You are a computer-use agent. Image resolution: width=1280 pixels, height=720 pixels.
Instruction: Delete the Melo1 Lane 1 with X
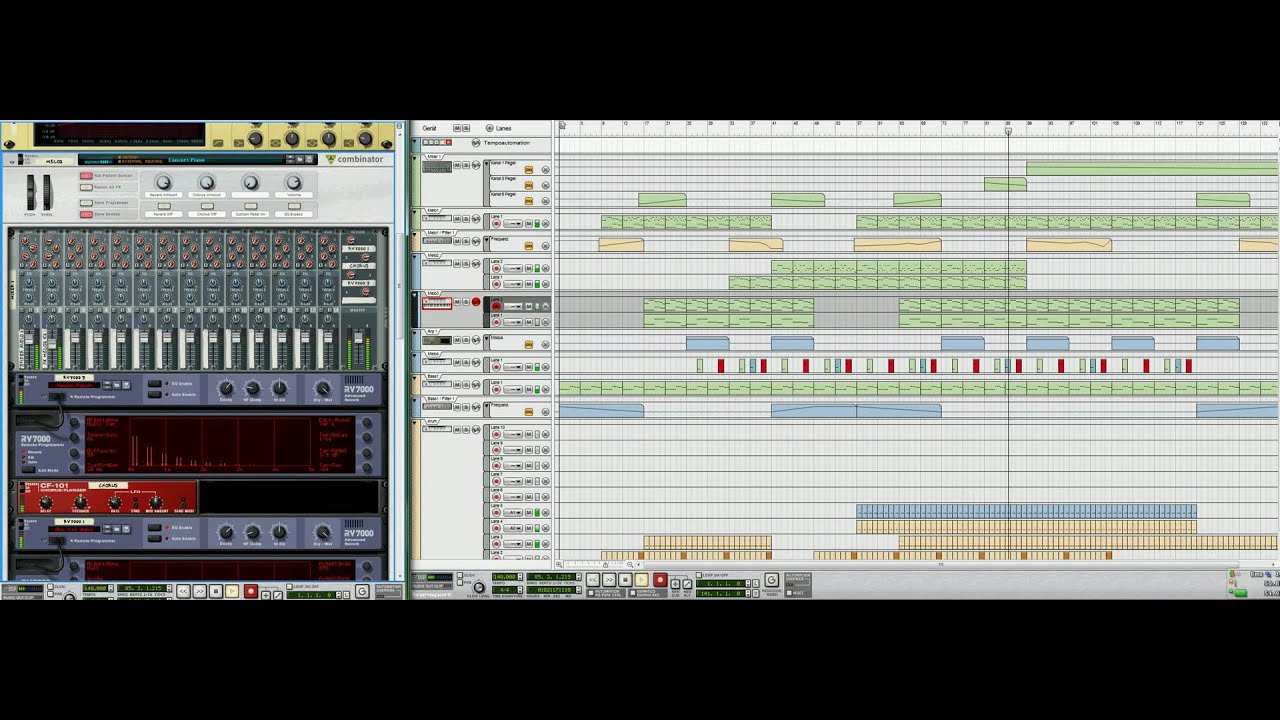[545, 223]
